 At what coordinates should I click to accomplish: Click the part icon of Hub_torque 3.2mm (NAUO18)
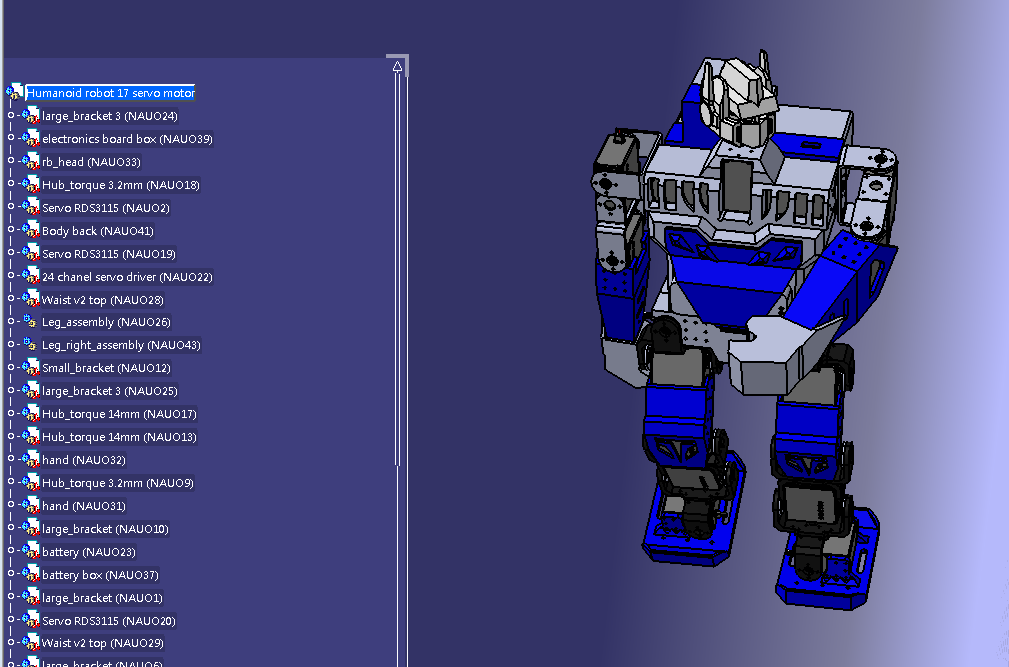pyautogui.click(x=30, y=185)
